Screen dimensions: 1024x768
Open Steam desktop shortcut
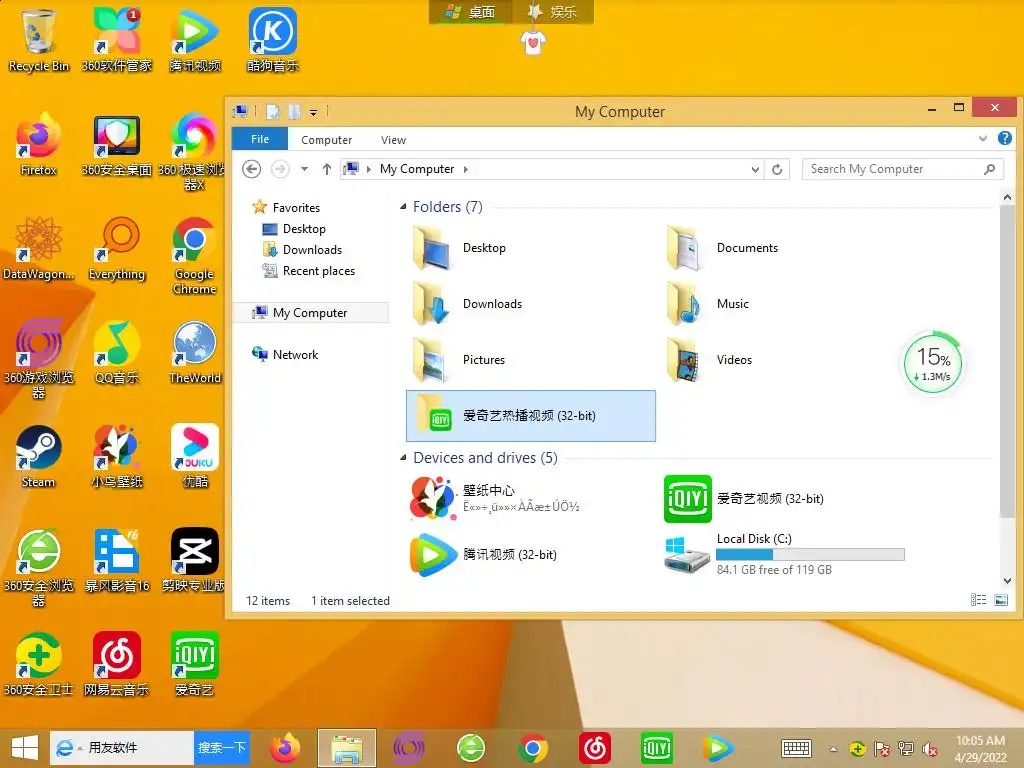(x=38, y=457)
